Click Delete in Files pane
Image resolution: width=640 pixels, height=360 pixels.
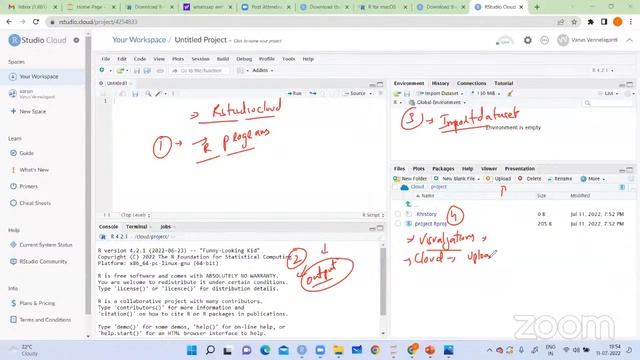point(529,179)
